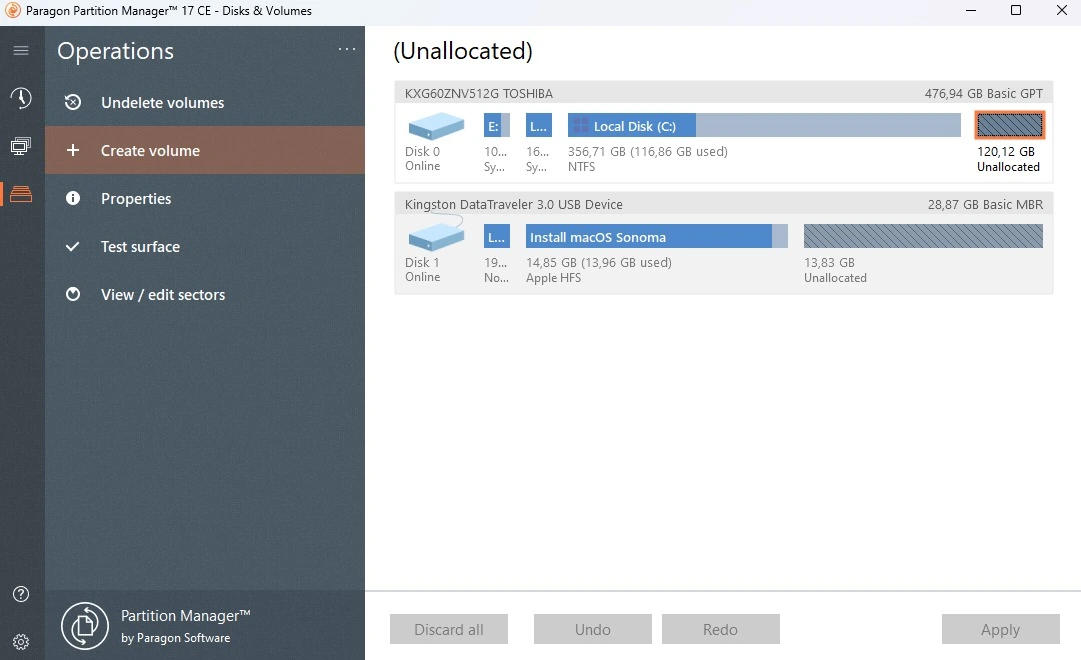The image size is (1081, 660).
Task: Click the NTFS file system label
Action: pyautogui.click(x=581, y=167)
